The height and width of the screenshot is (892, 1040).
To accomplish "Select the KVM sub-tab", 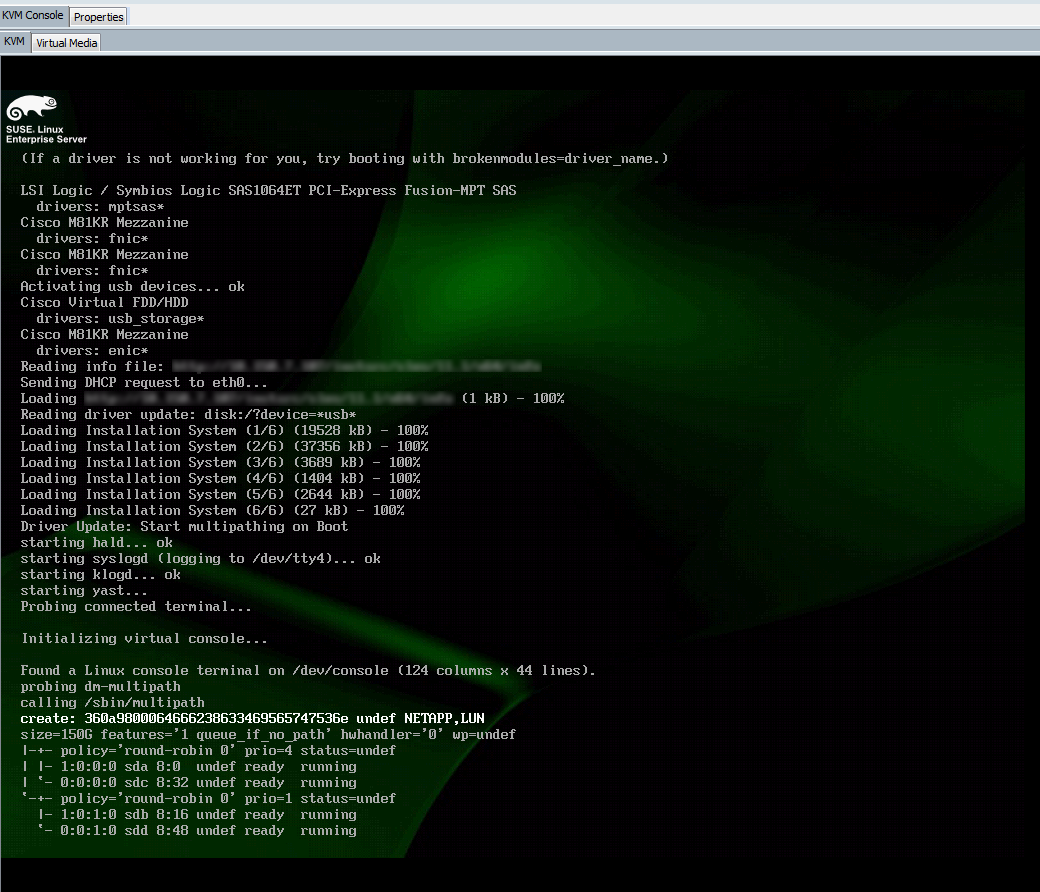I will [x=14, y=42].
